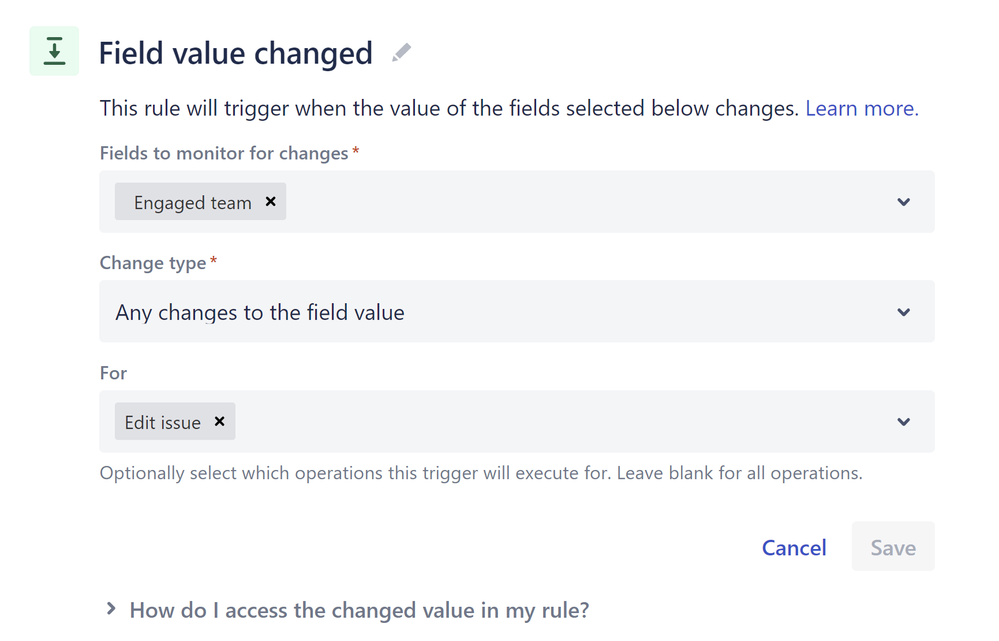Open the Fields to monitor dropdown chevron
Image resolution: width=999 pixels, height=641 pixels.
pos(903,201)
